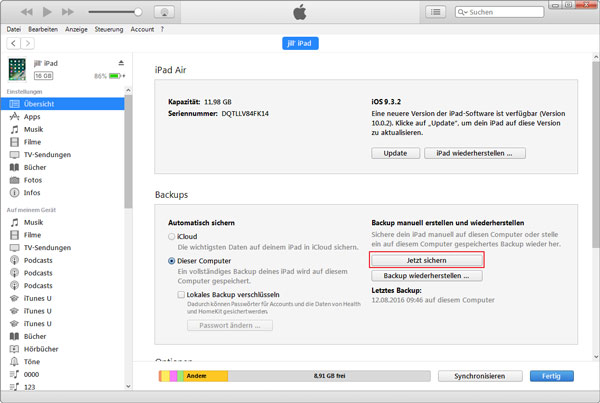
Task: Select the iCloud backup option
Action: point(172,237)
